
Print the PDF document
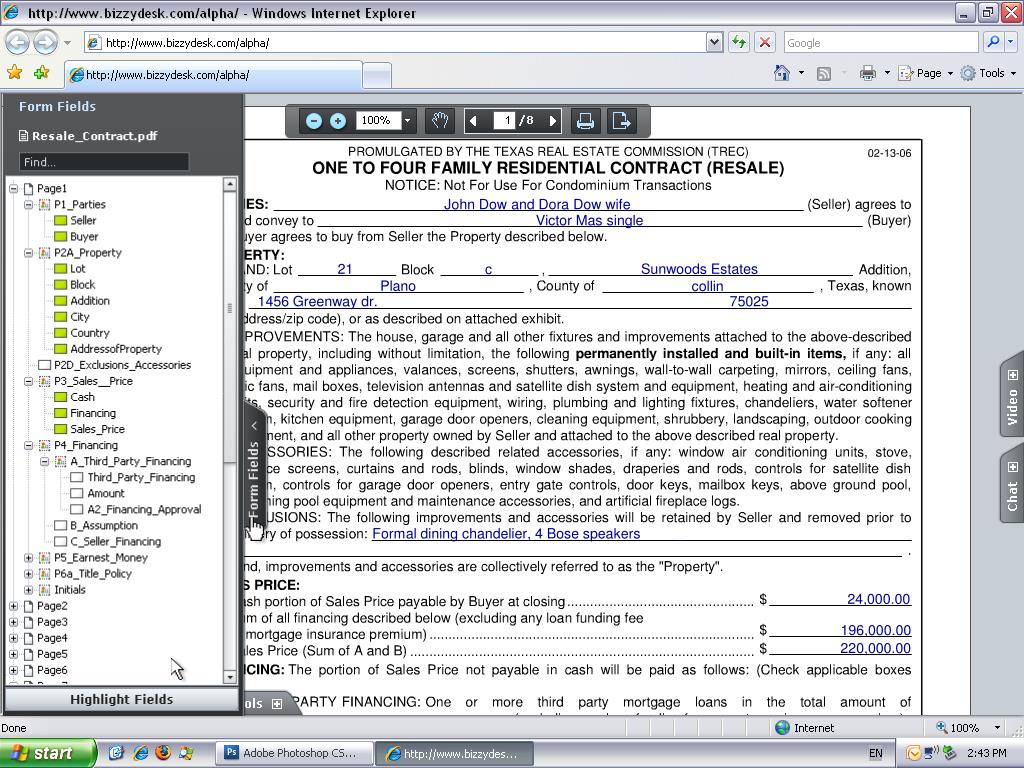pyautogui.click(x=585, y=121)
